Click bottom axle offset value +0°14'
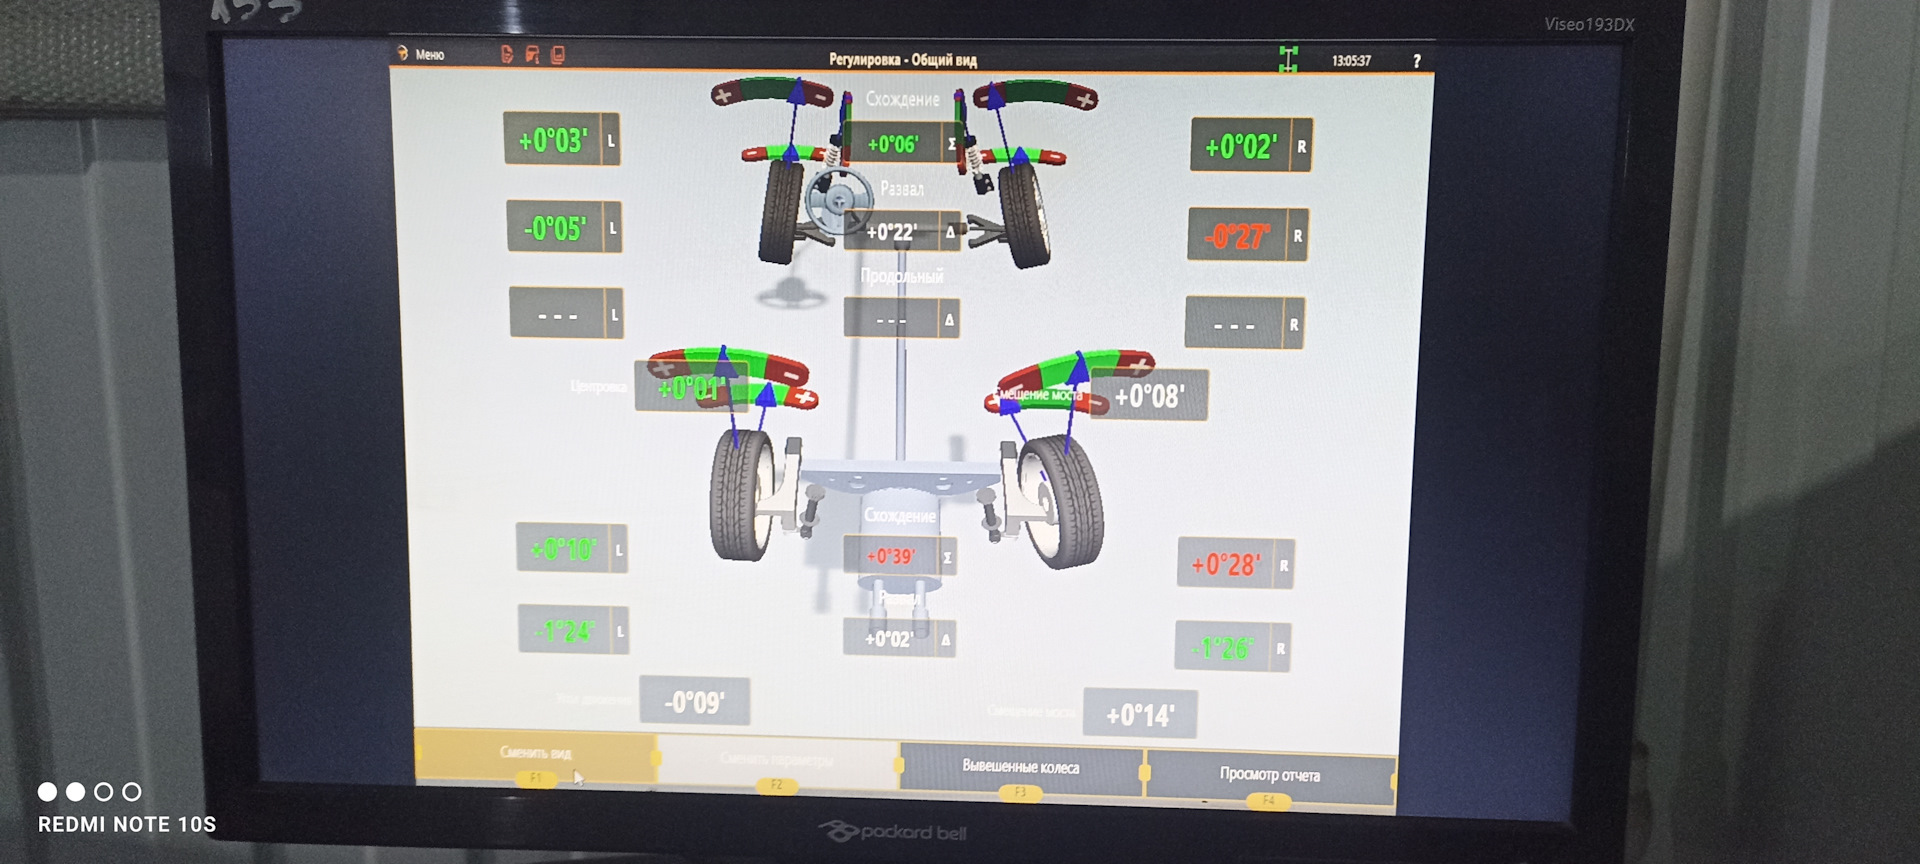The image size is (1920, 864). [1140, 714]
